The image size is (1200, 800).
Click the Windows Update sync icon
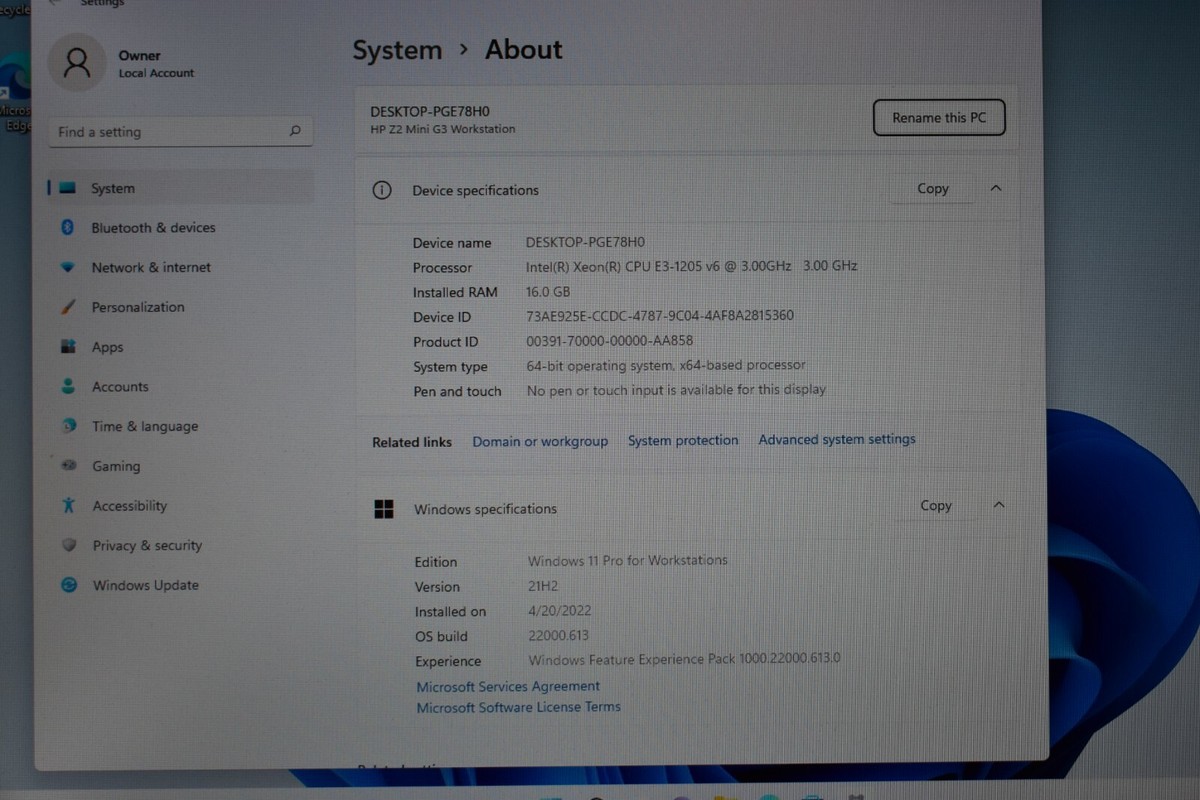(x=69, y=585)
